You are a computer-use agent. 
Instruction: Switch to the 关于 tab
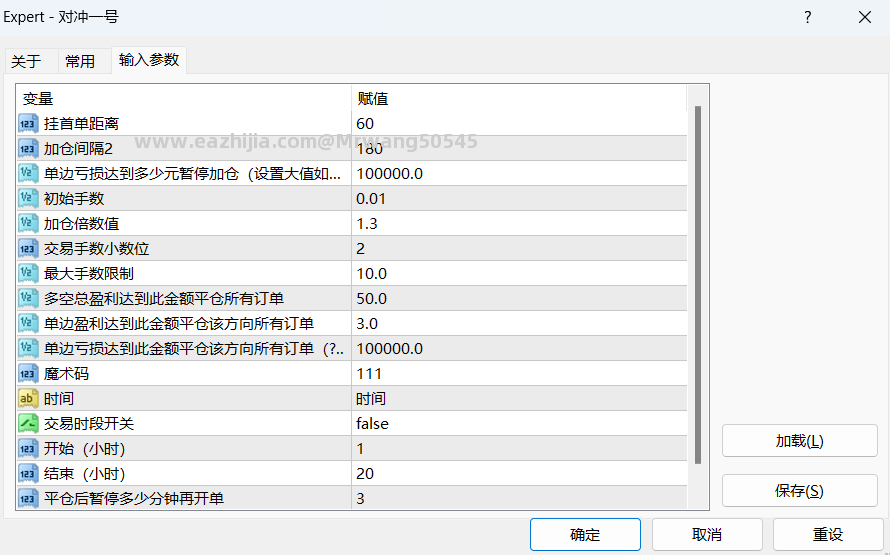tap(26, 61)
